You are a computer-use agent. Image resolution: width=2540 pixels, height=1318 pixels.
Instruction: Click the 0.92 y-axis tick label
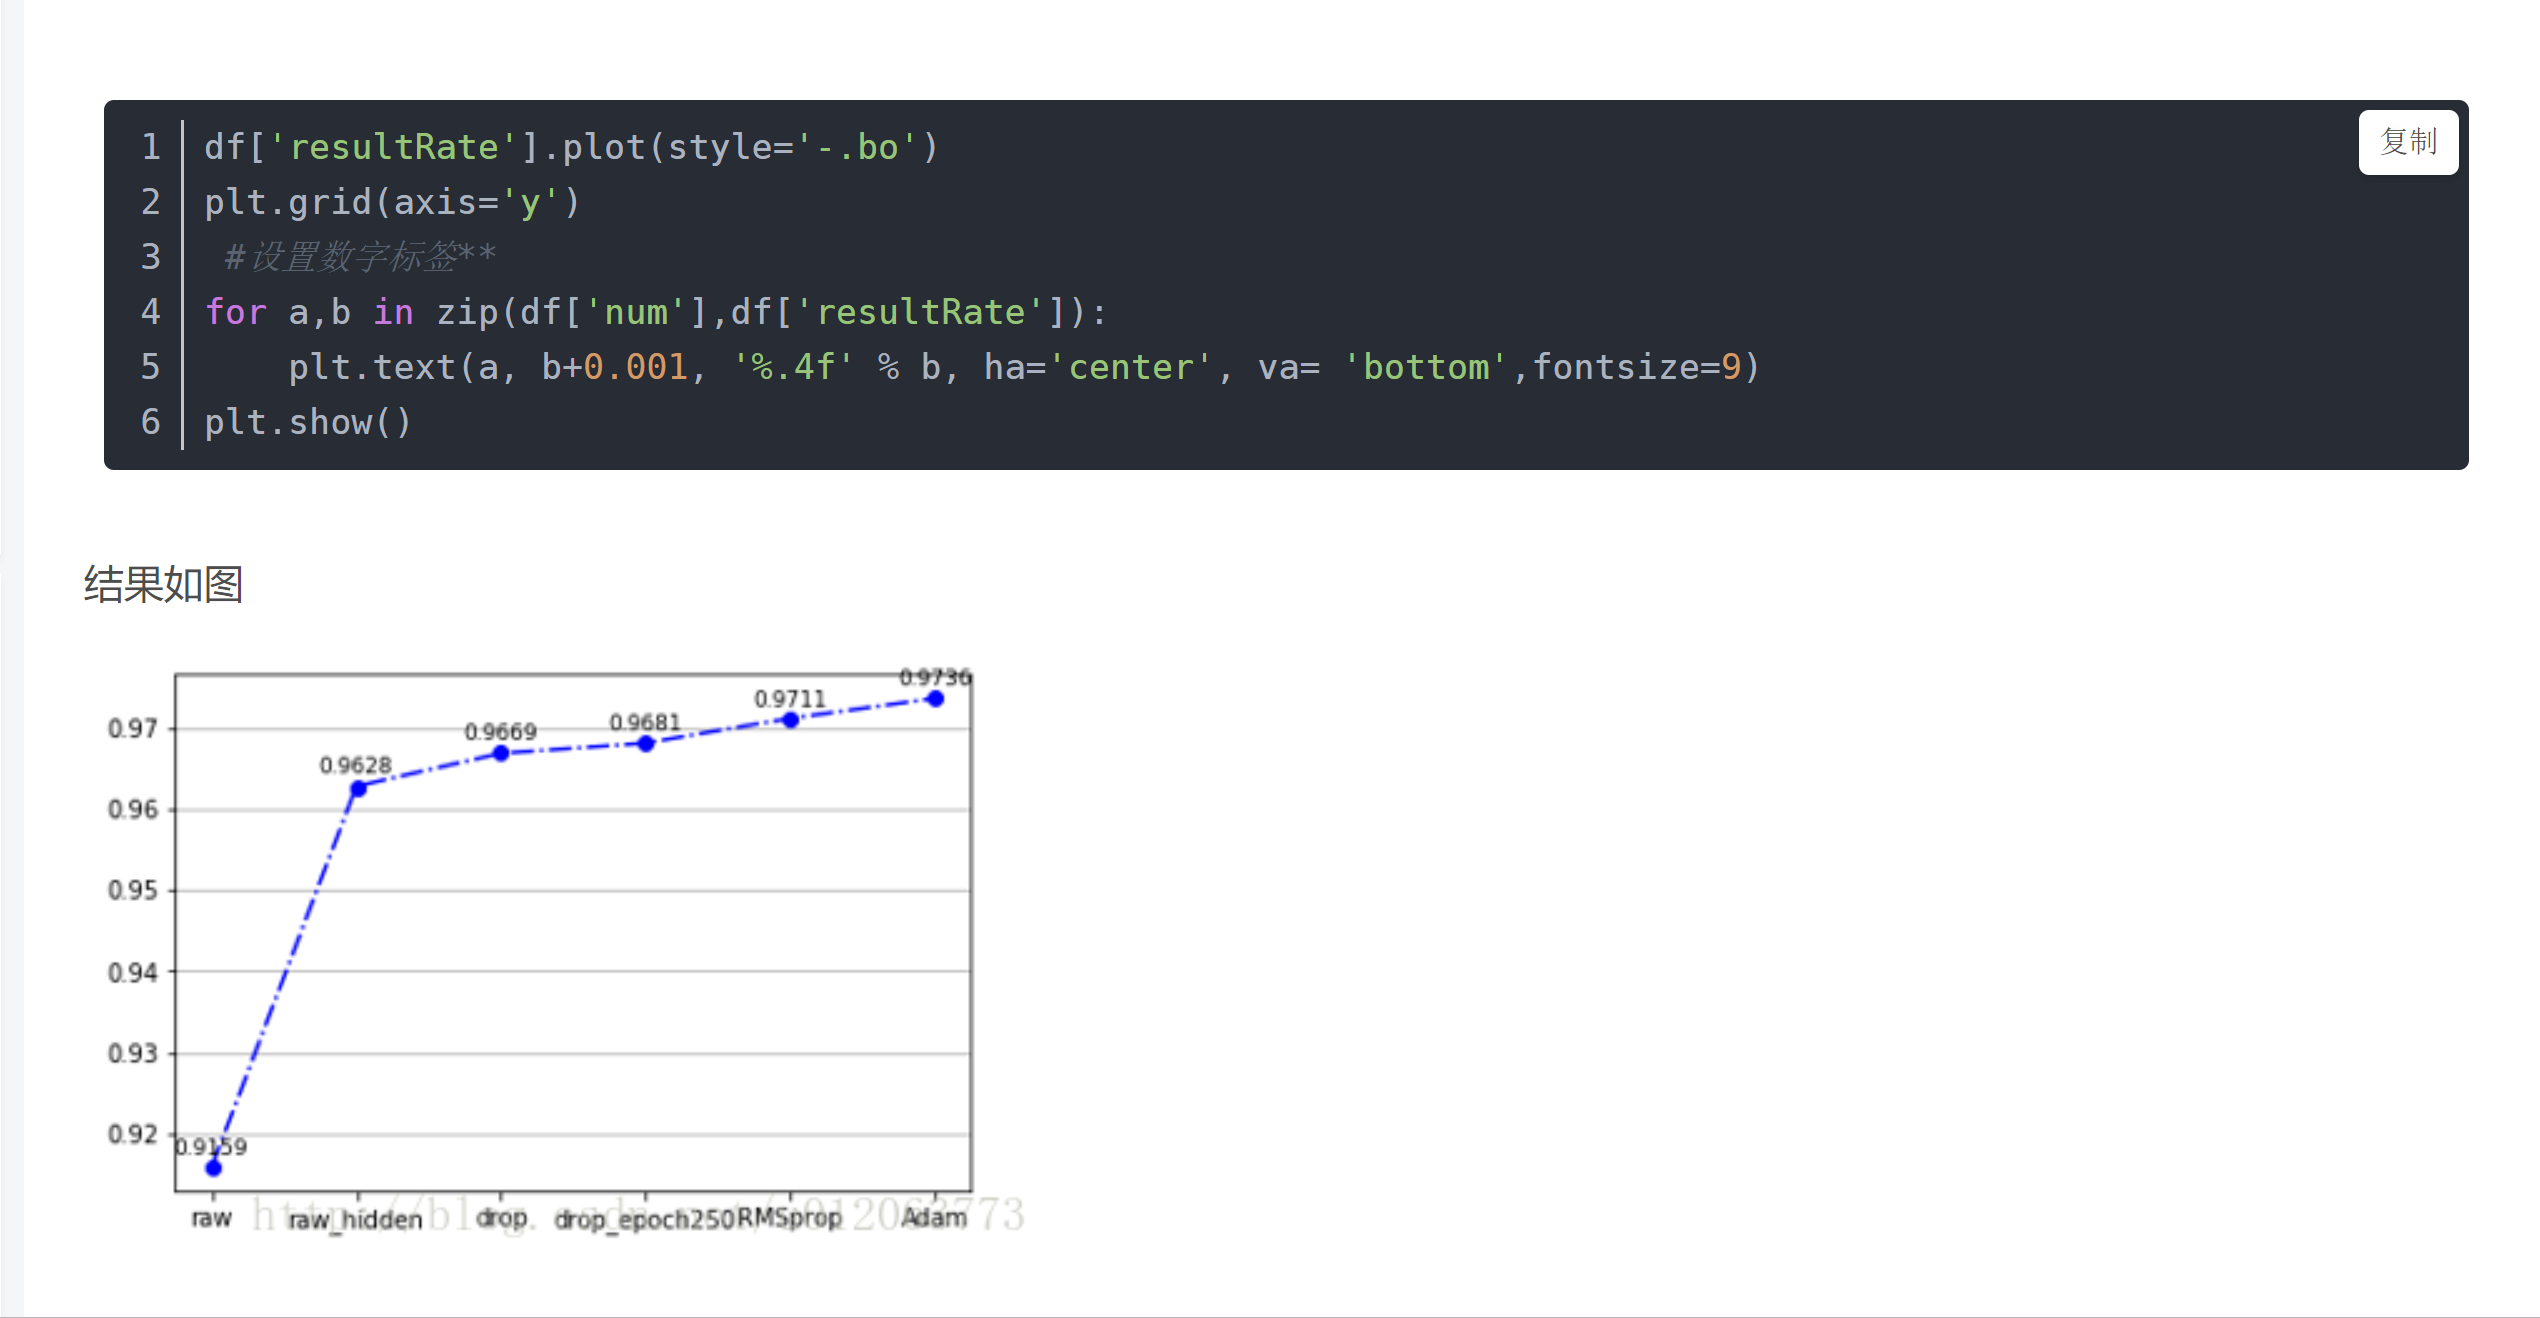click(x=133, y=1134)
